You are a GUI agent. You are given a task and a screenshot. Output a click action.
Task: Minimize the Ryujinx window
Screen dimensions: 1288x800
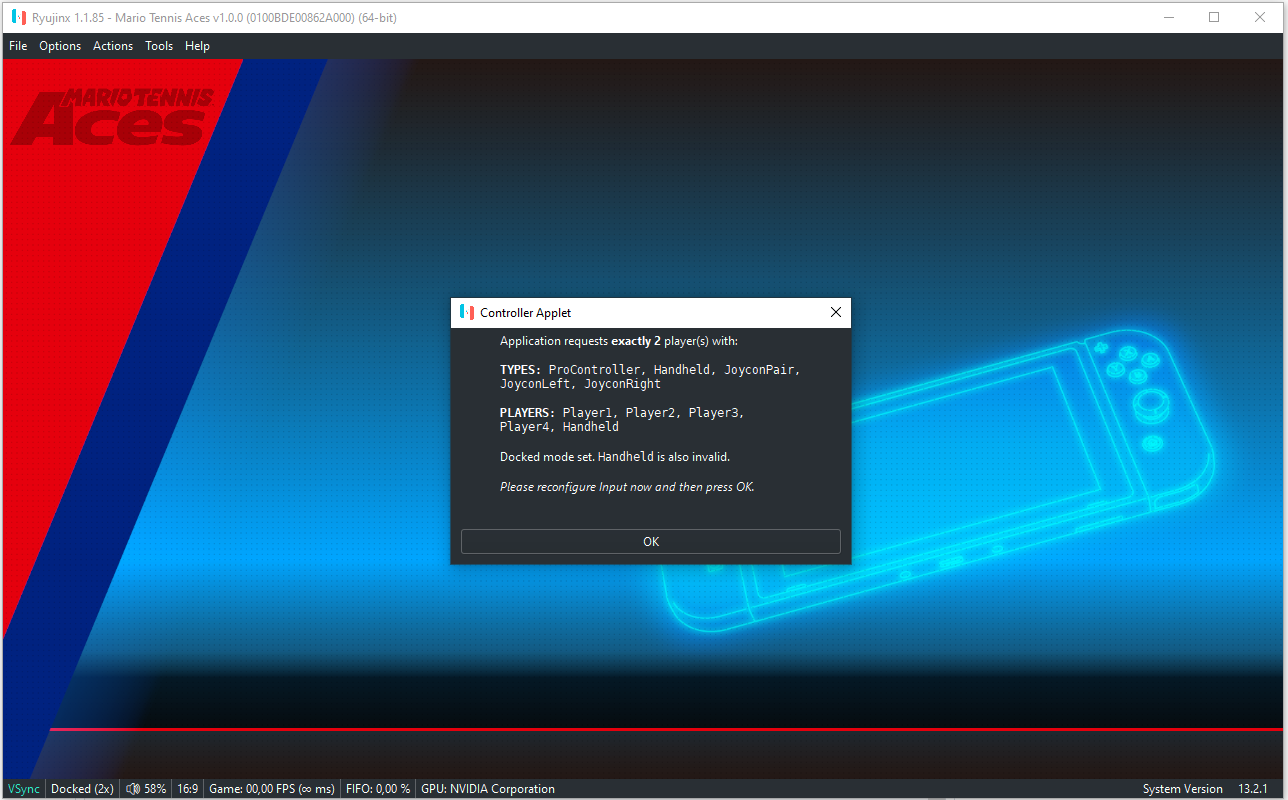(x=1169, y=17)
